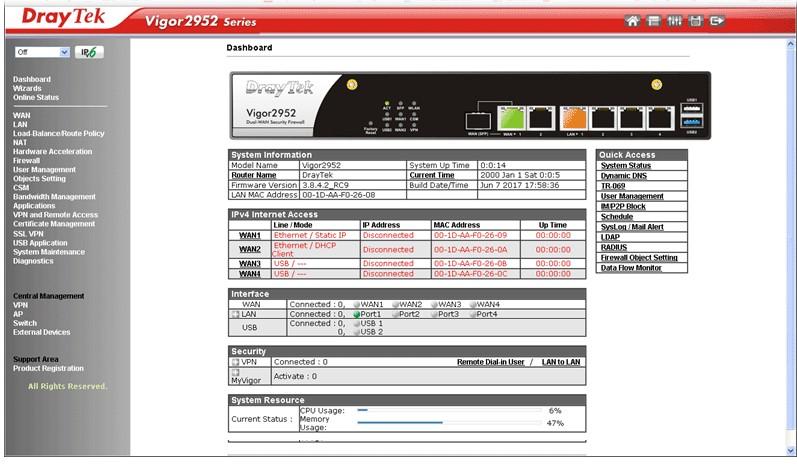
Task: Click the list view icon in header
Action: point(654,21)
